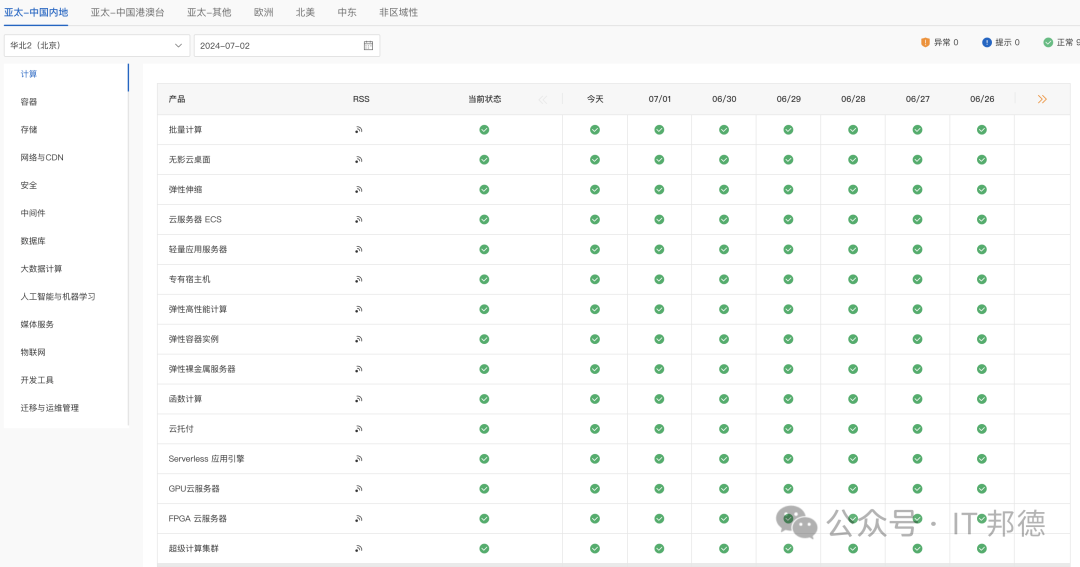1080x567 pixels.
Task: Go to later dates with orange double arrow
Action: [x=1042, y=99]
